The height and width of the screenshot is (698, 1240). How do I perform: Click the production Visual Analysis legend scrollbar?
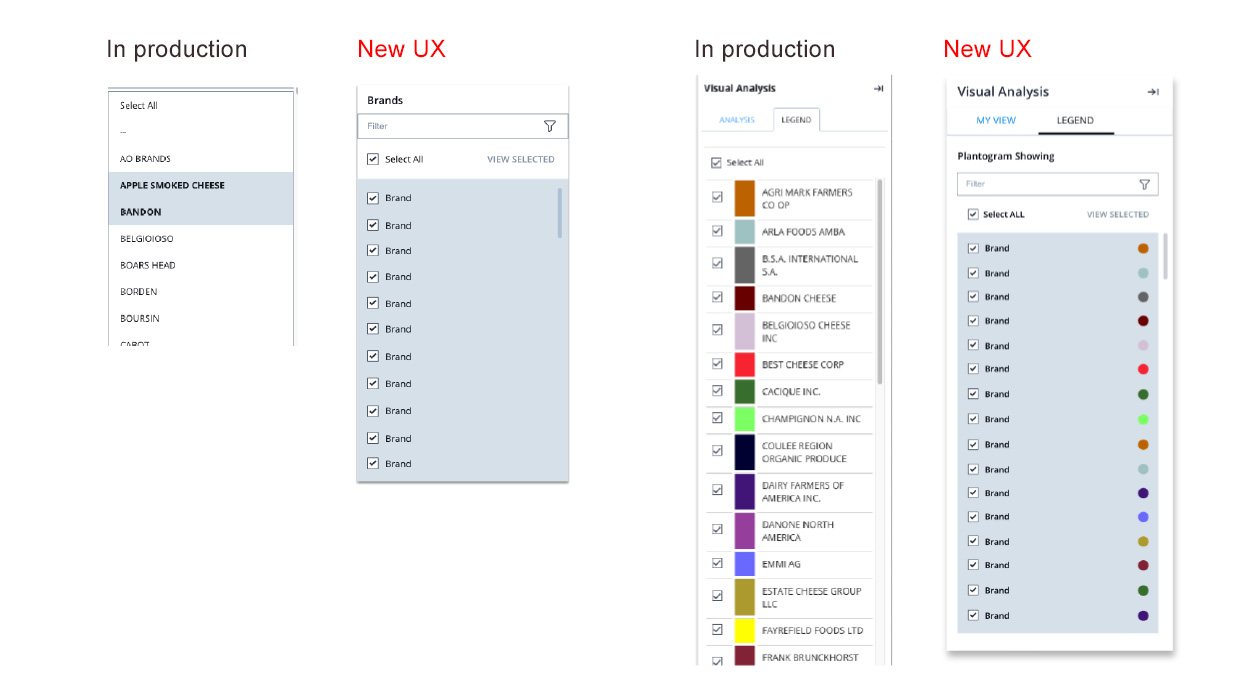(x=880, y=282)
